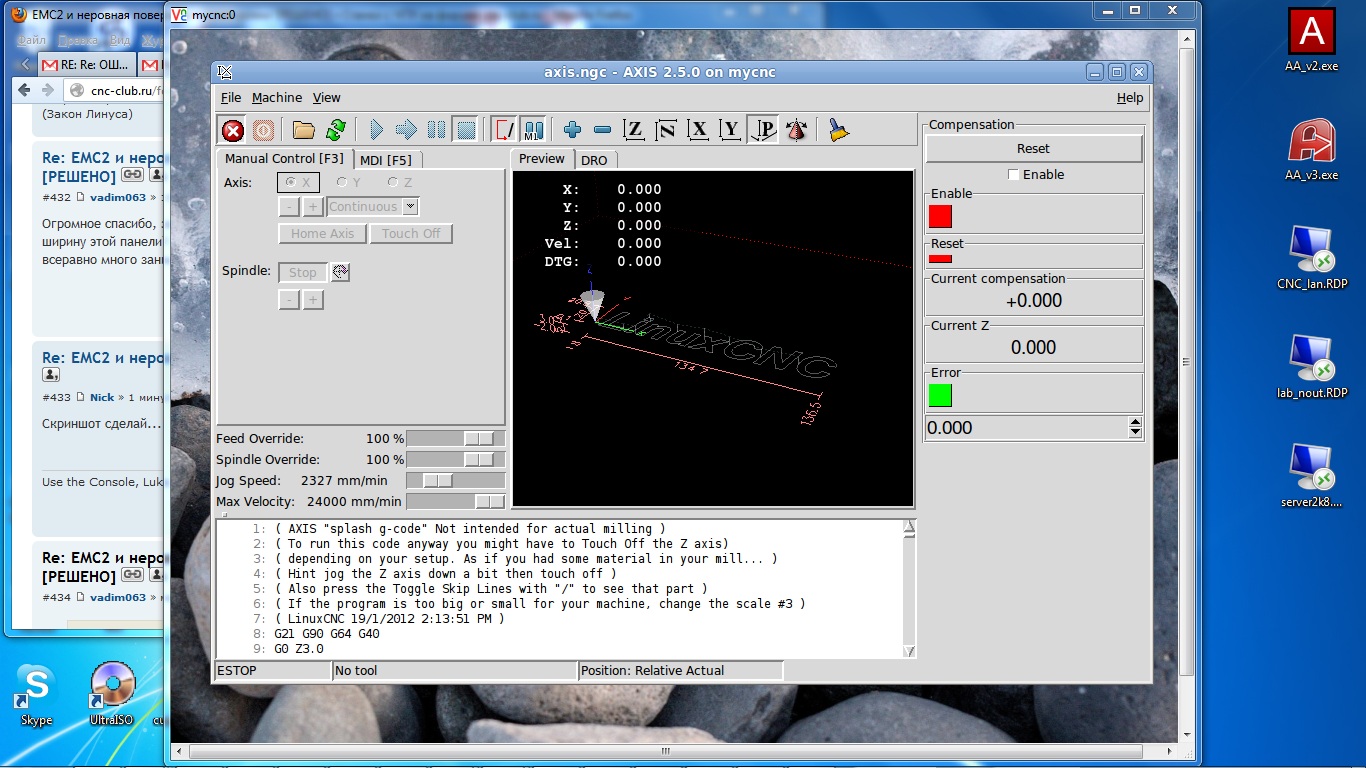Adjust the Max Velocity slider
Viewport: 1366px width, 768px height.
coord(456,502)
